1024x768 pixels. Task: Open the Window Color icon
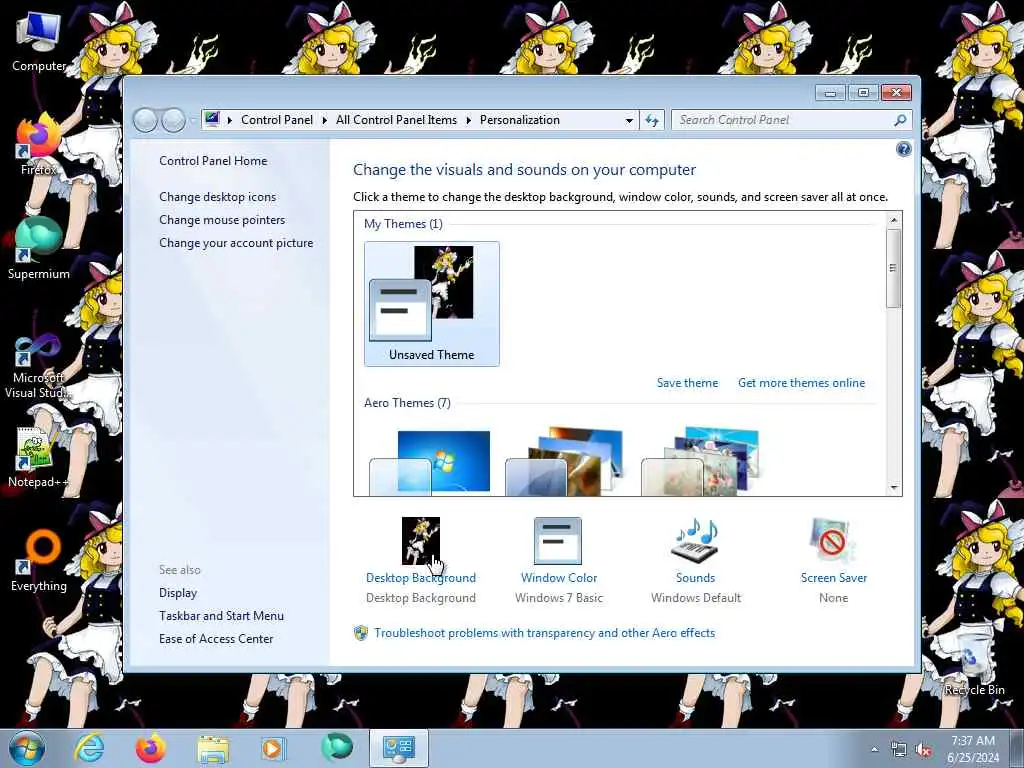point(558,541)
